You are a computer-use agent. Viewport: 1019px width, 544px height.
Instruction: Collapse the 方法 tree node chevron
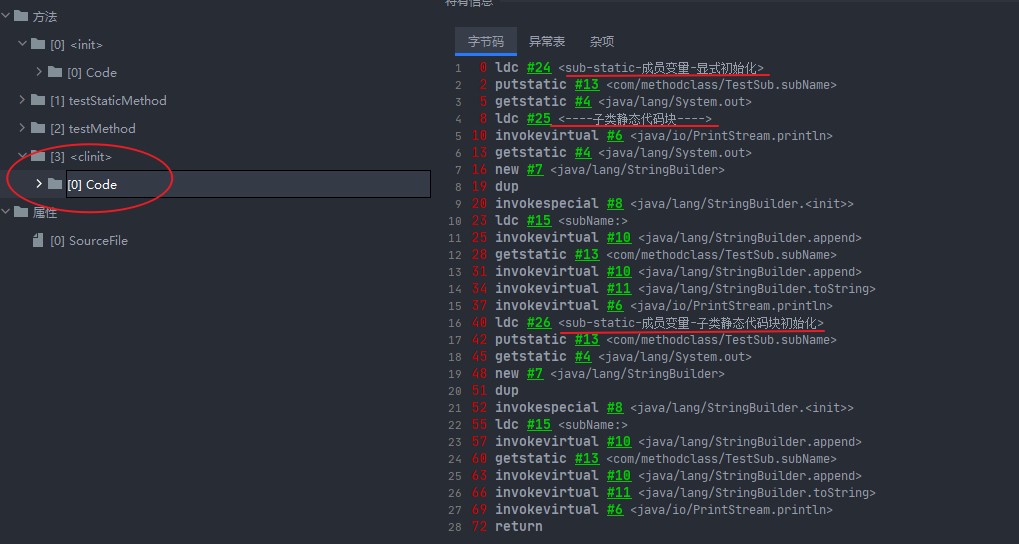pos(6,16)
